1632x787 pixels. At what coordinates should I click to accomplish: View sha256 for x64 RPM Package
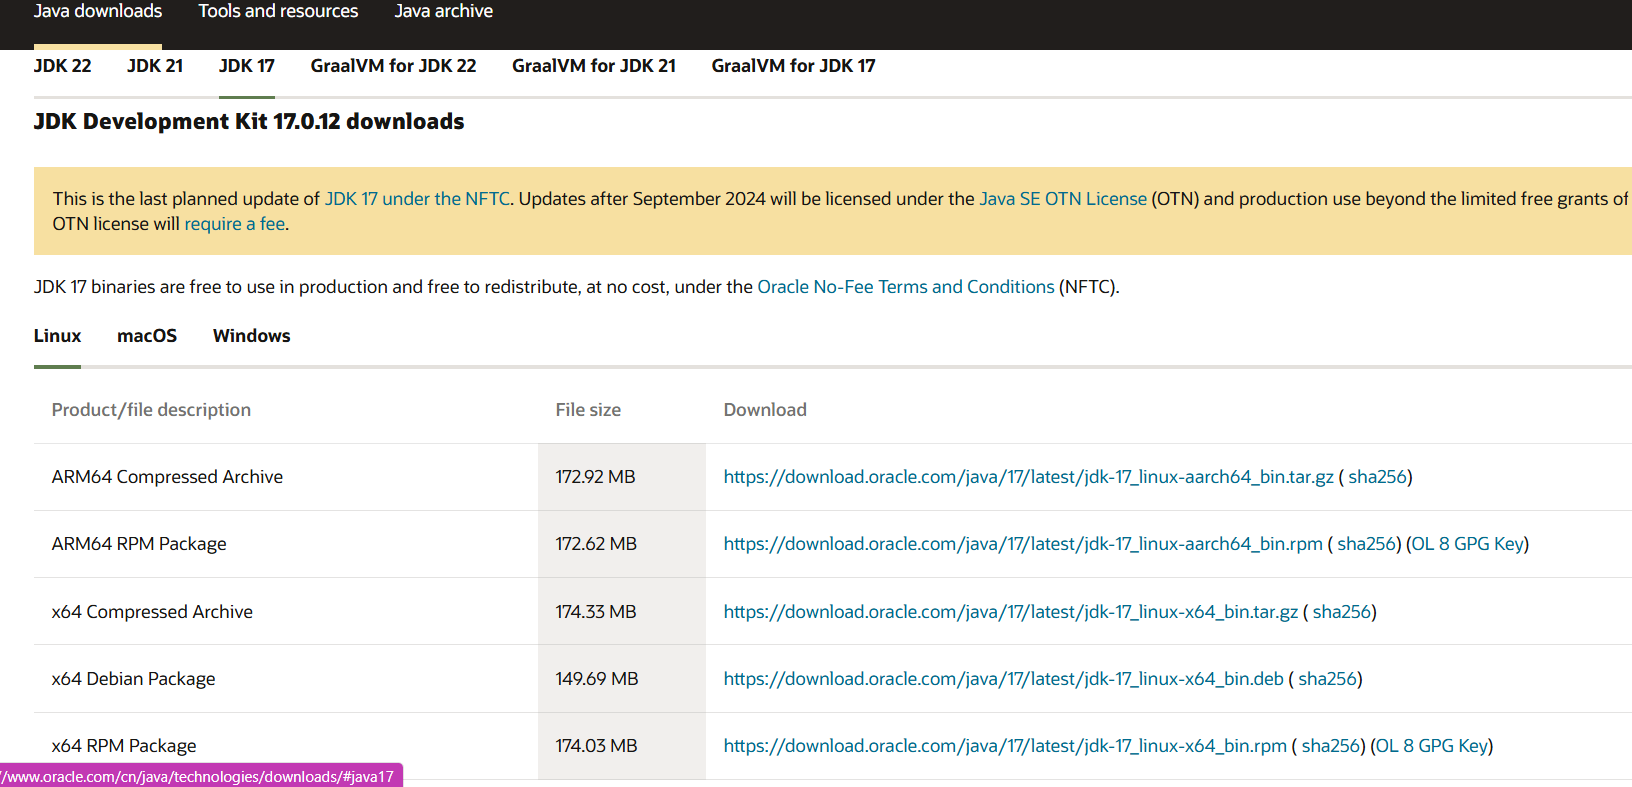[1331, 746]
